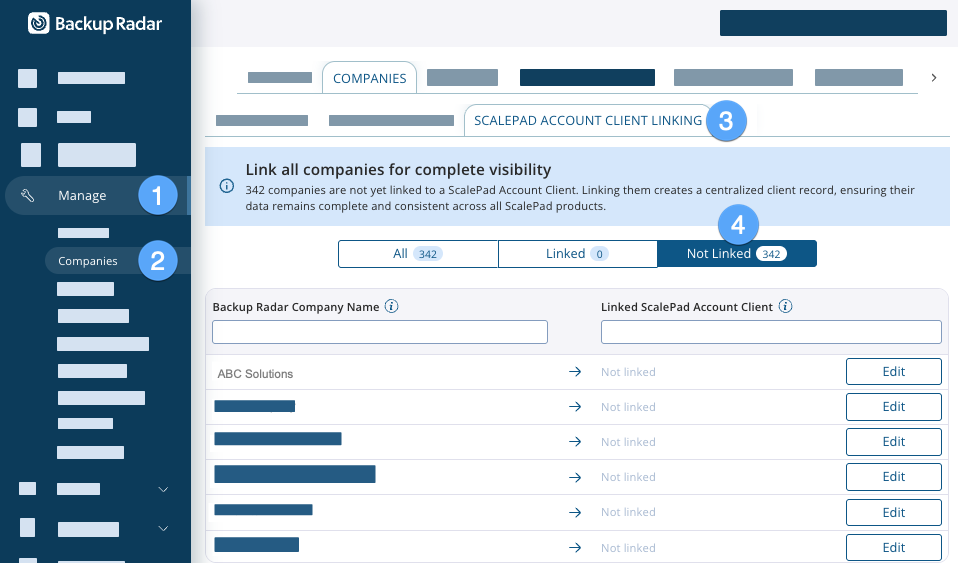Select the Not Linked filter segment
958x563 pixels.
coord(736,254)
